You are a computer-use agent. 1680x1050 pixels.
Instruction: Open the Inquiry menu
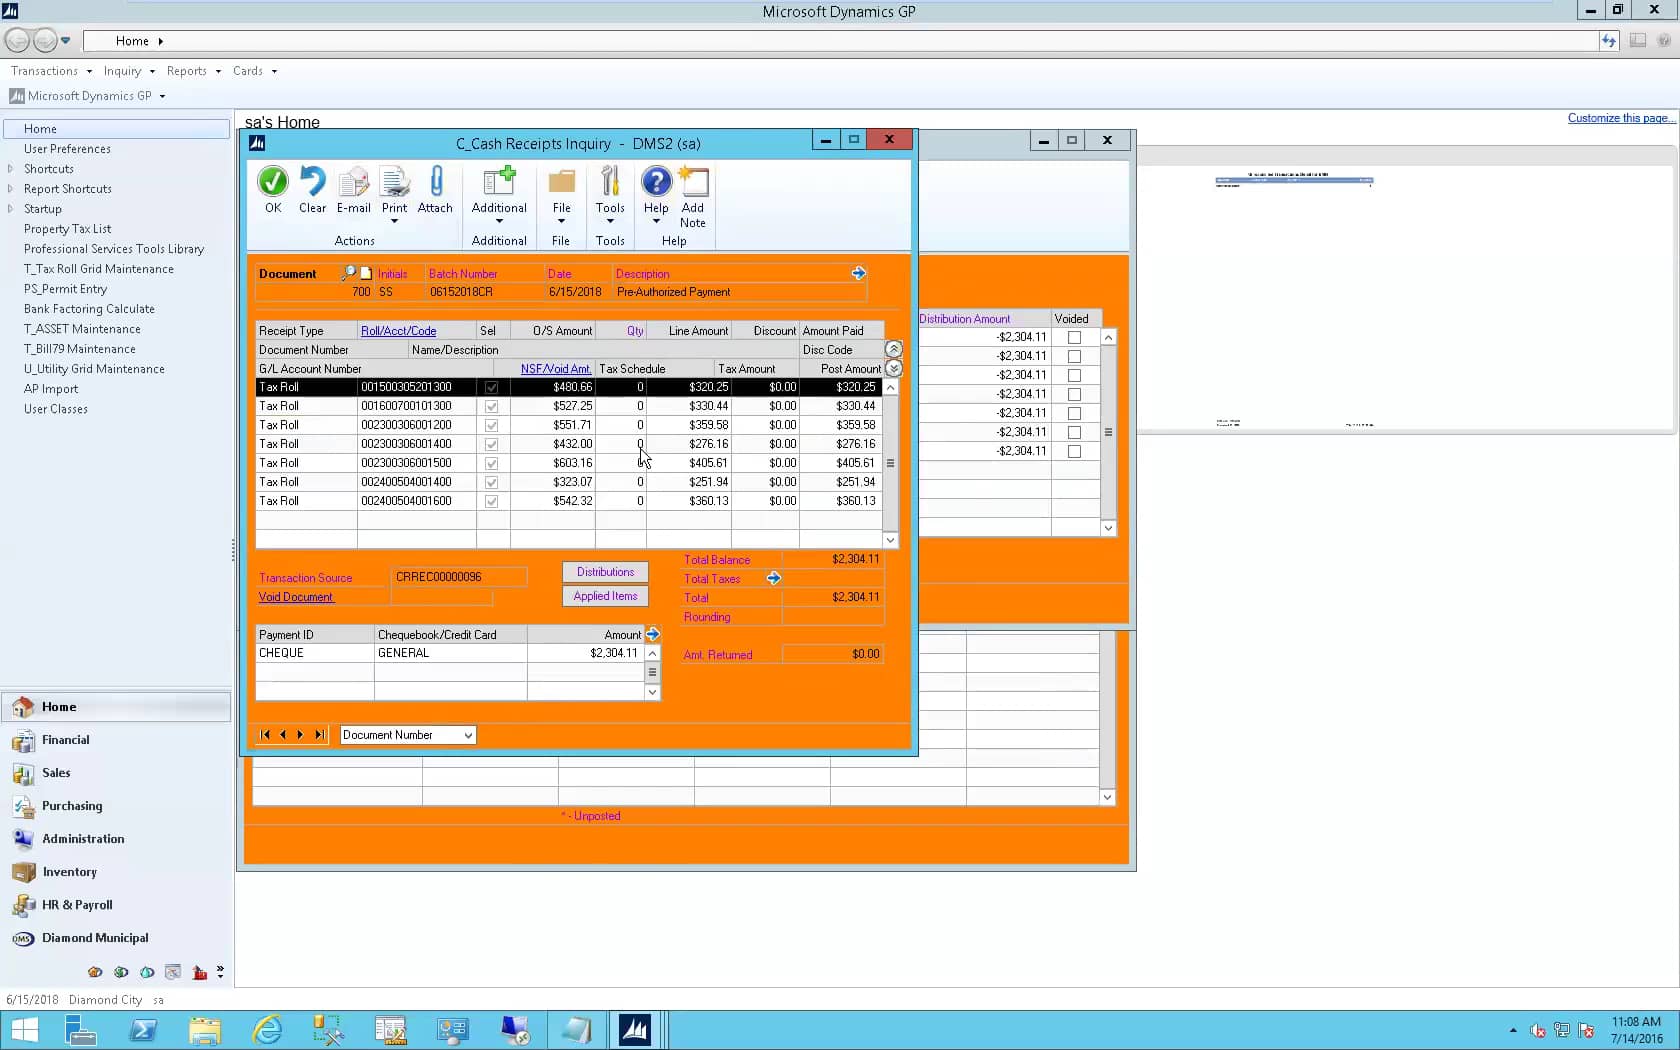pos(129,71)
